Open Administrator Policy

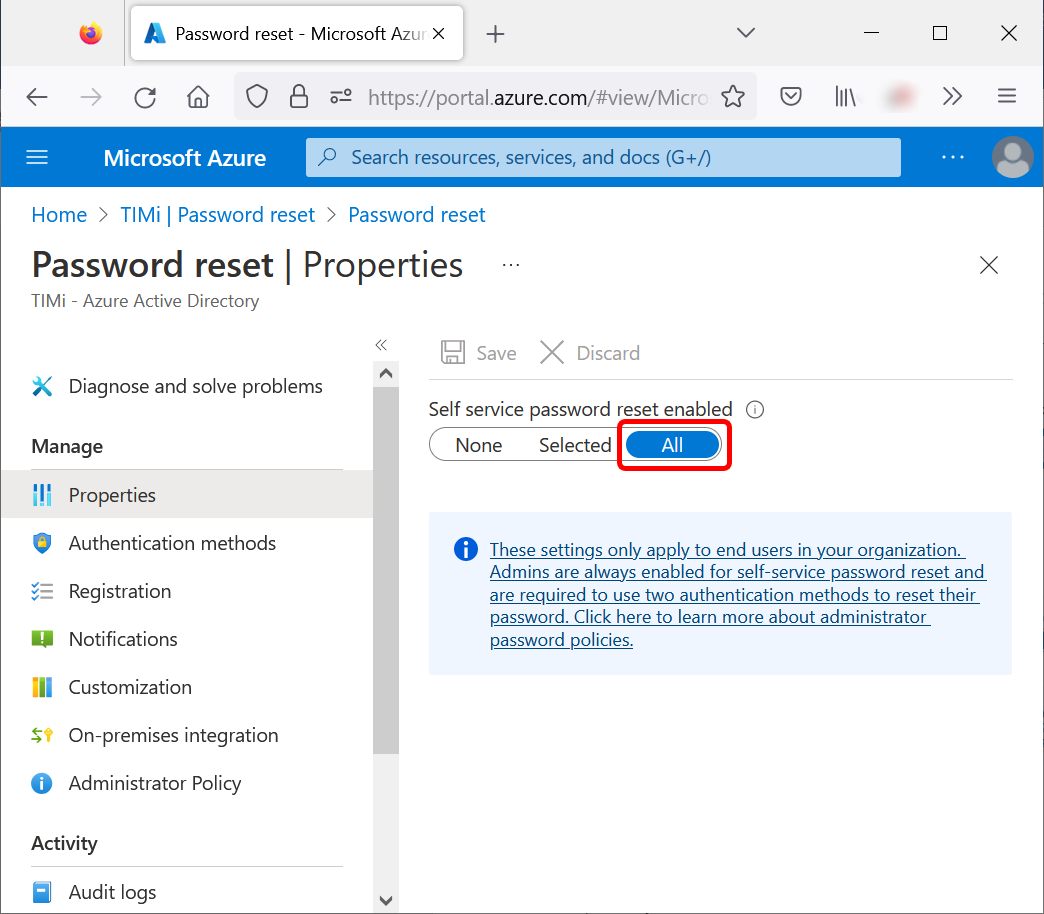coord(136,783)
